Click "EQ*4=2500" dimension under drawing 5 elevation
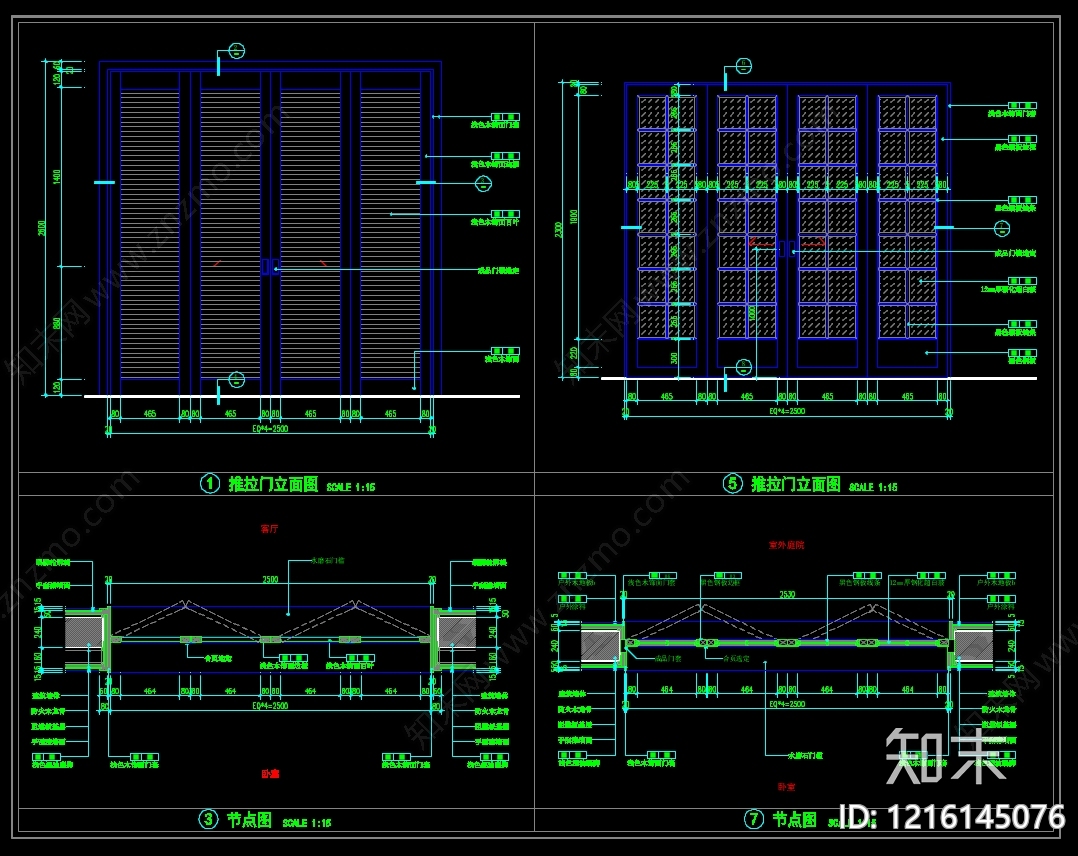The width and height of the screenshot is (1078, 856). (787, 411)
